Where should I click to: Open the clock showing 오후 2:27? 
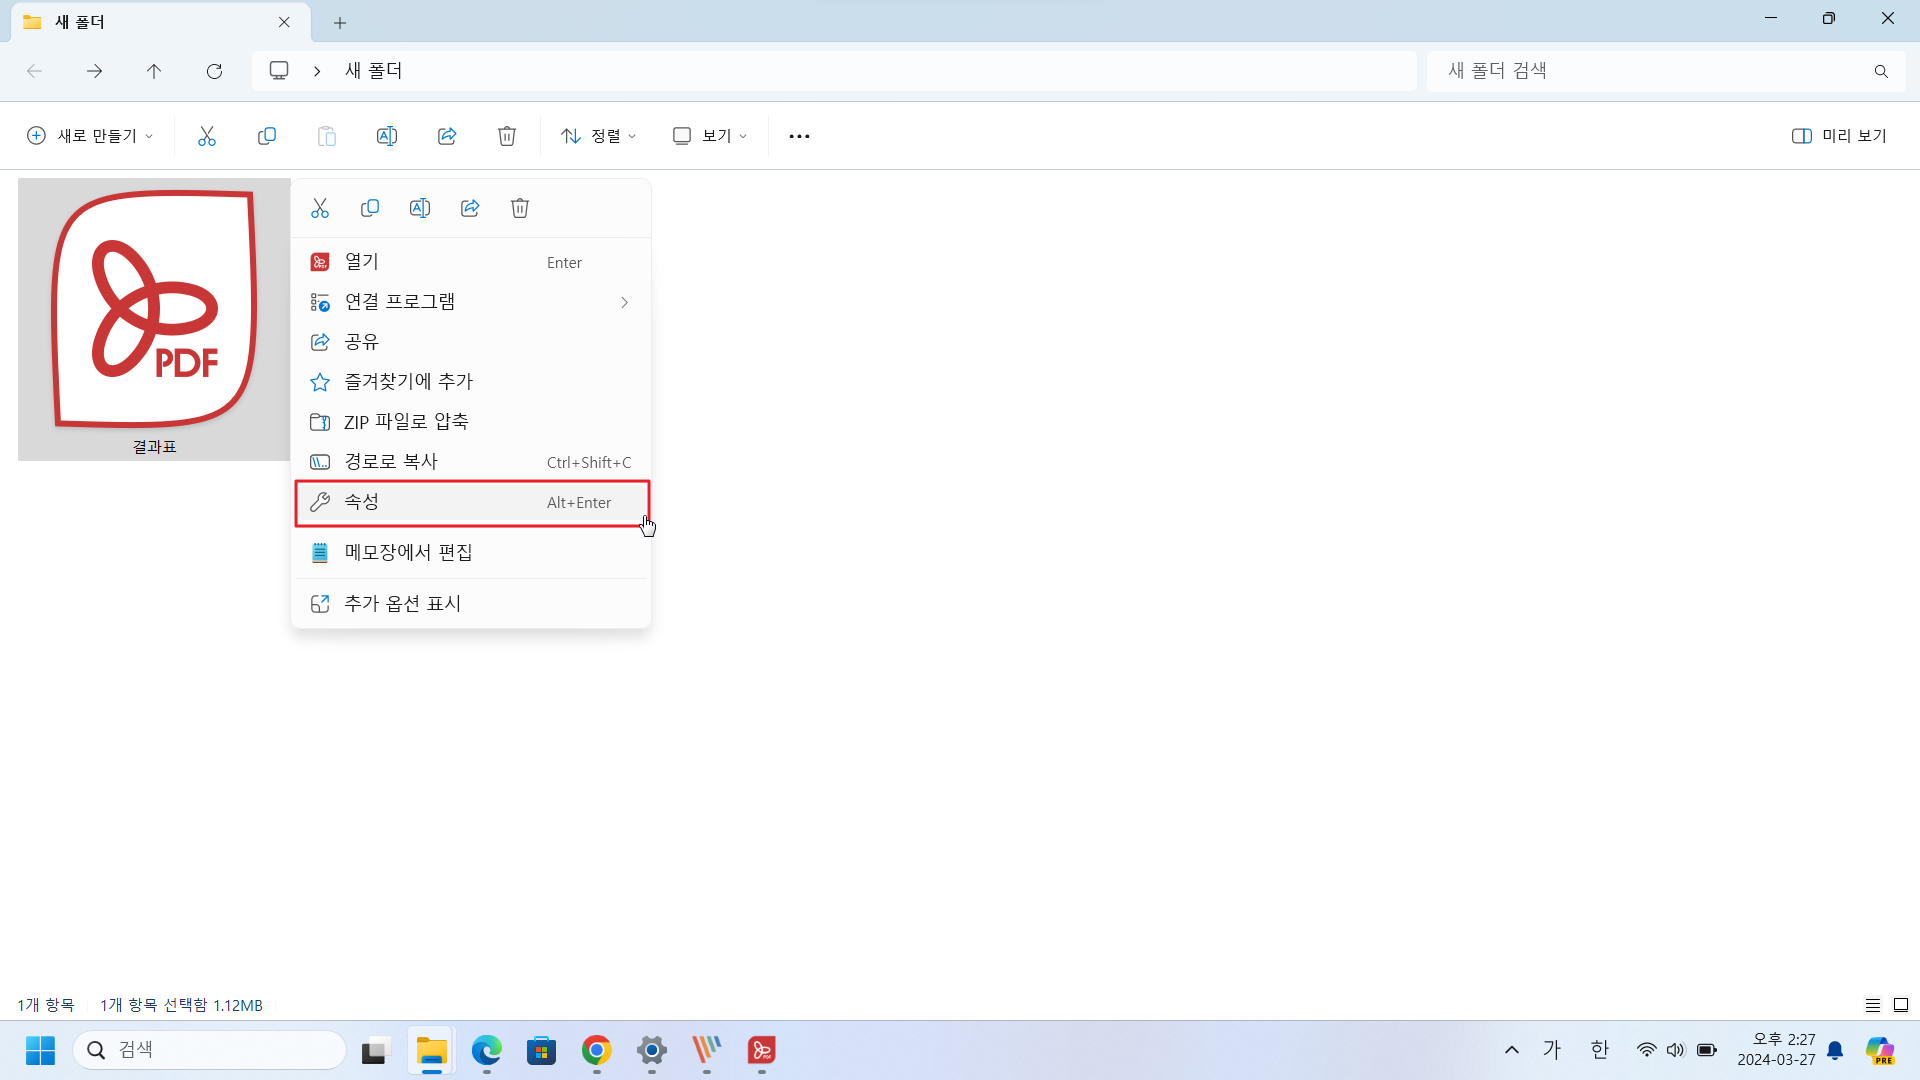1776,1050
